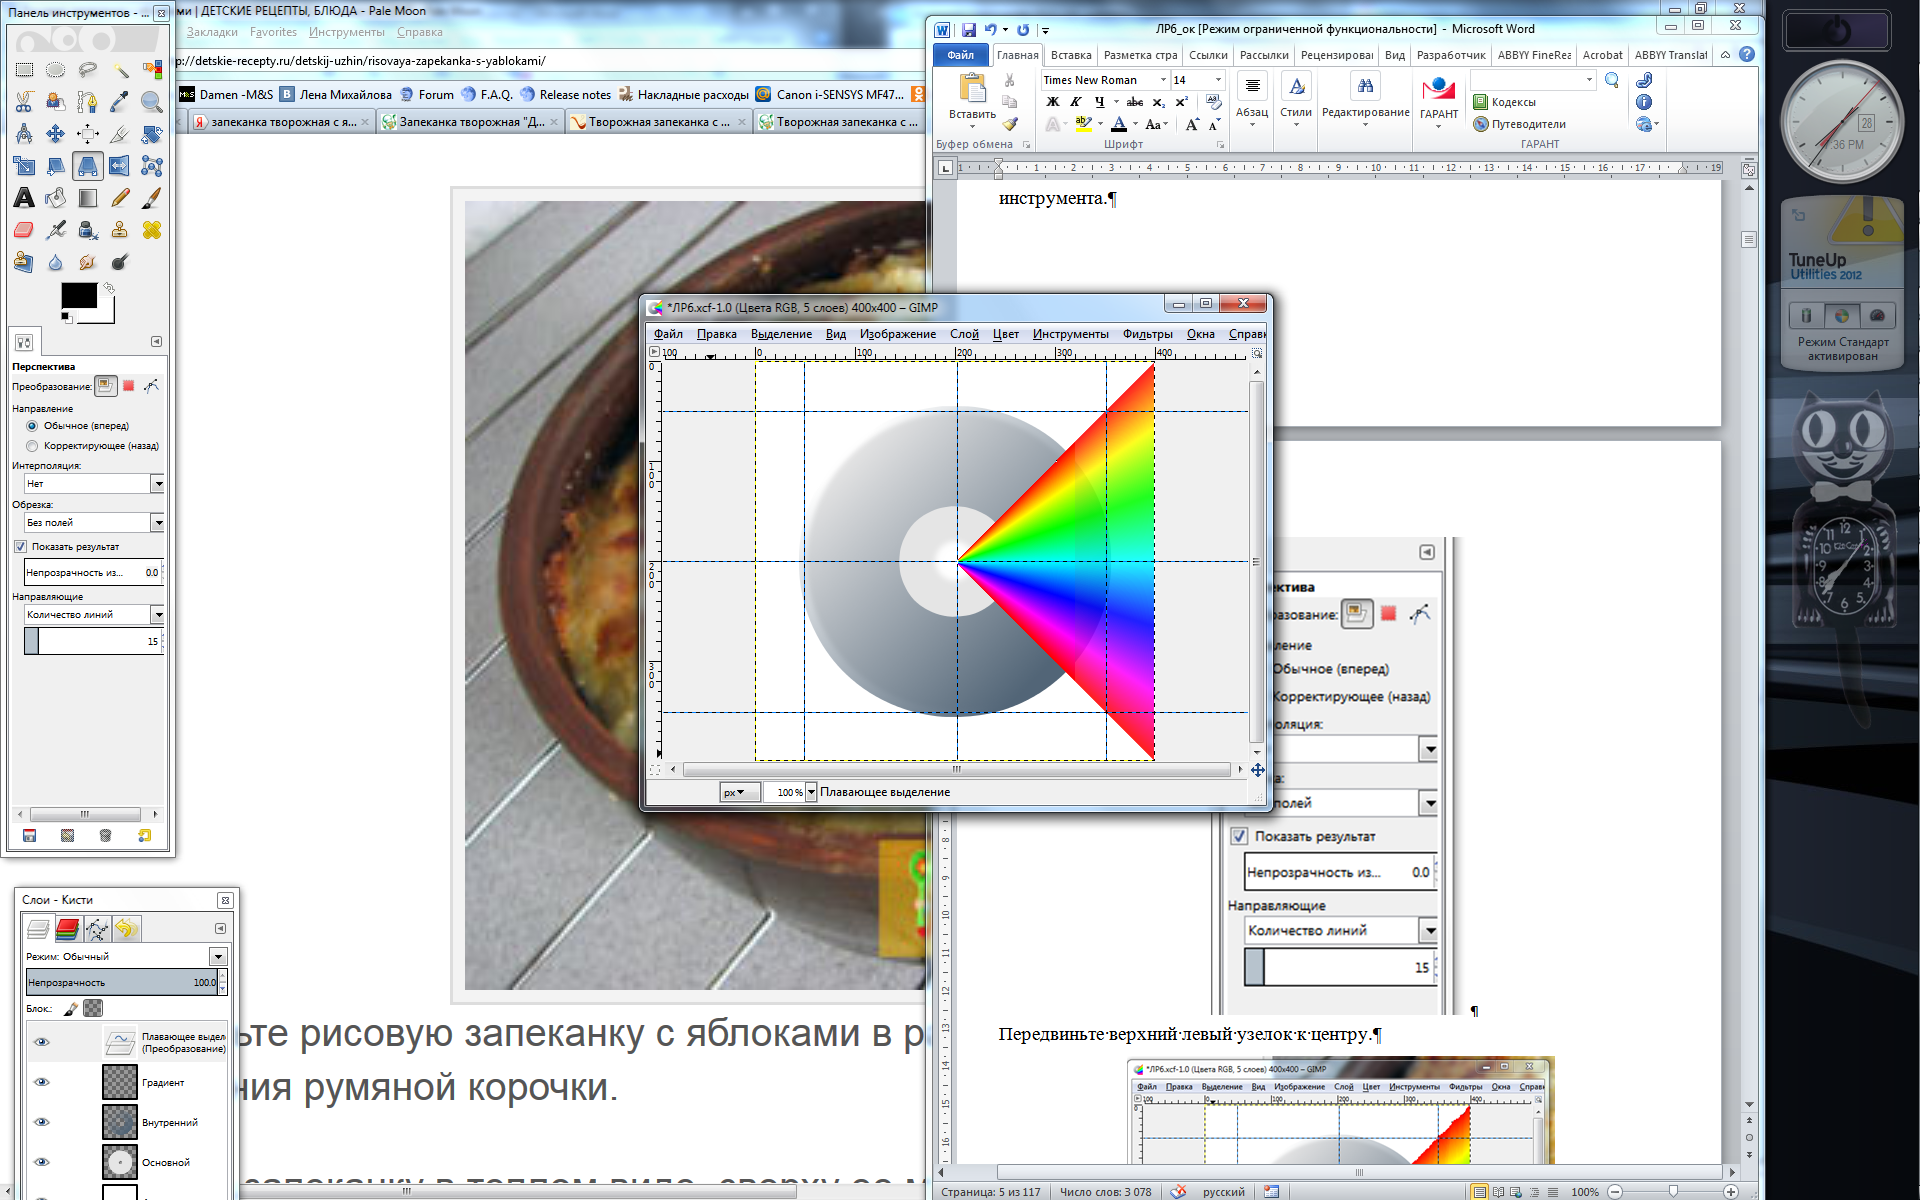
Task: Open Times New Roman font dropdown in Word
Action: pyautogui.click(x=1163, y=80)
